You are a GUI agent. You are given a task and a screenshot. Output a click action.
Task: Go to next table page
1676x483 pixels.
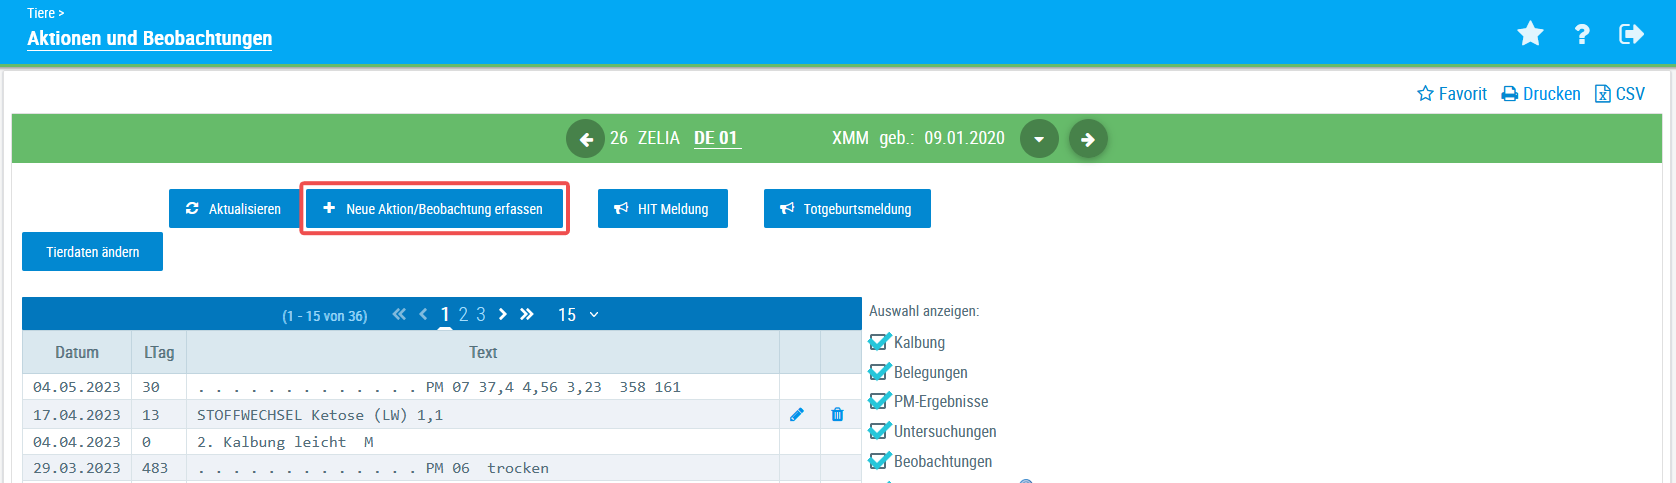[x=502, y=314]
